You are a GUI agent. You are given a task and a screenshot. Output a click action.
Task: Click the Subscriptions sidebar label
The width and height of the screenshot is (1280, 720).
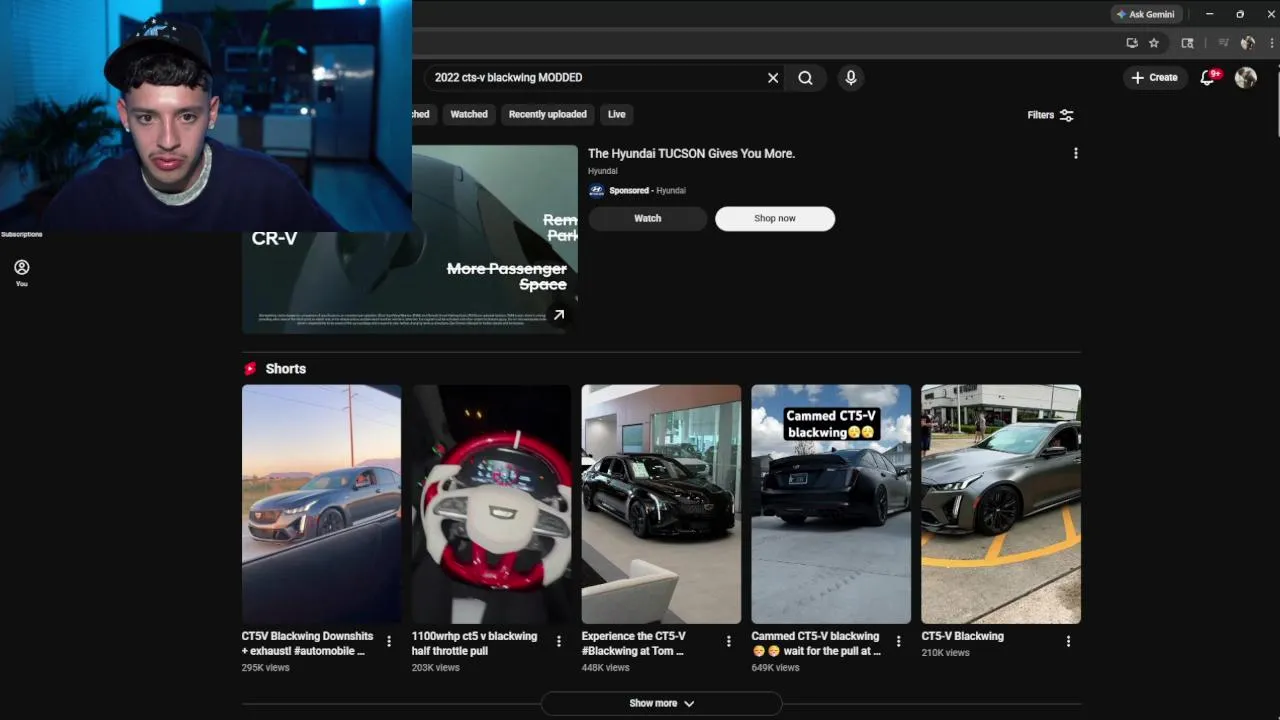tap(21, 235)
